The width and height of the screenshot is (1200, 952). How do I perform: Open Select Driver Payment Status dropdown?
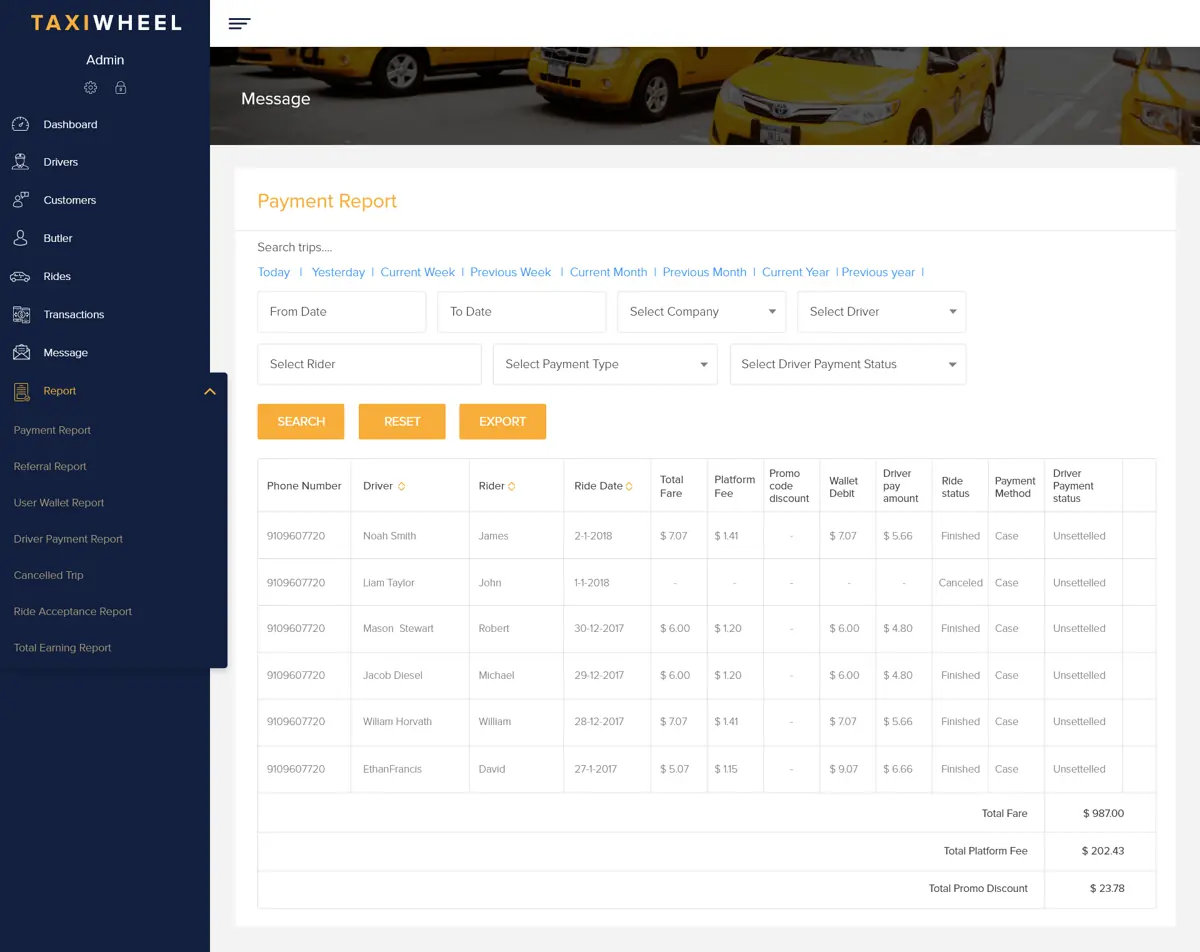click(x=848, y=364)
